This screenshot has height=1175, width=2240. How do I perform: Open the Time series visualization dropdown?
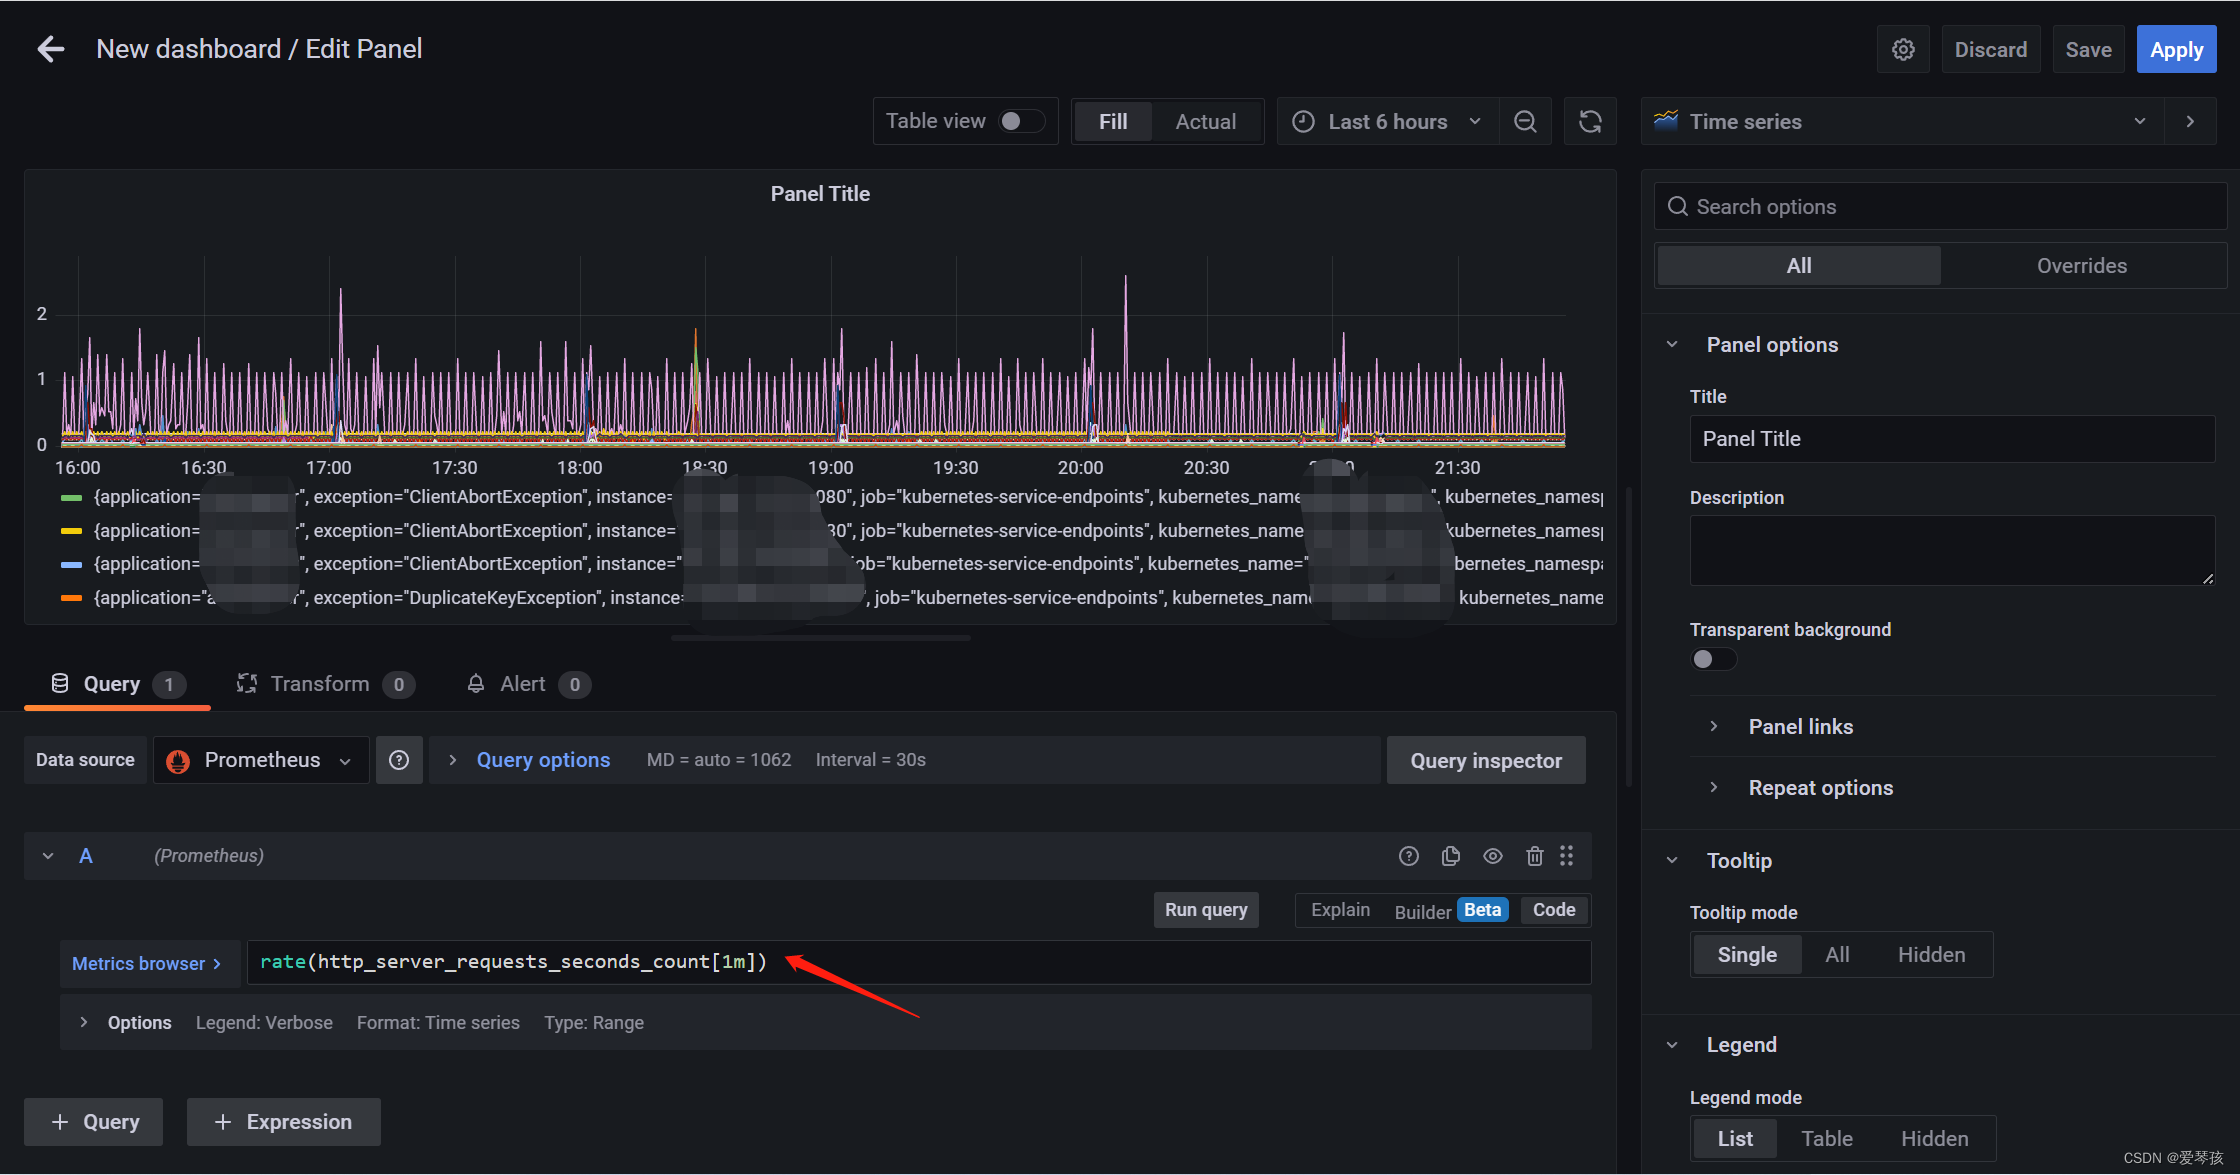pyautogui.click(x=2139, y=121)
